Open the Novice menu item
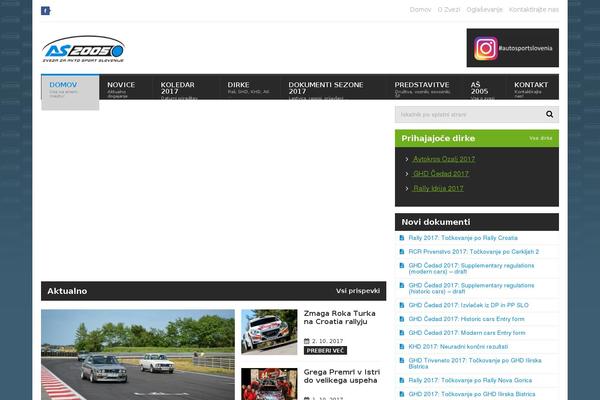600x400 pixels. [126, 87]
